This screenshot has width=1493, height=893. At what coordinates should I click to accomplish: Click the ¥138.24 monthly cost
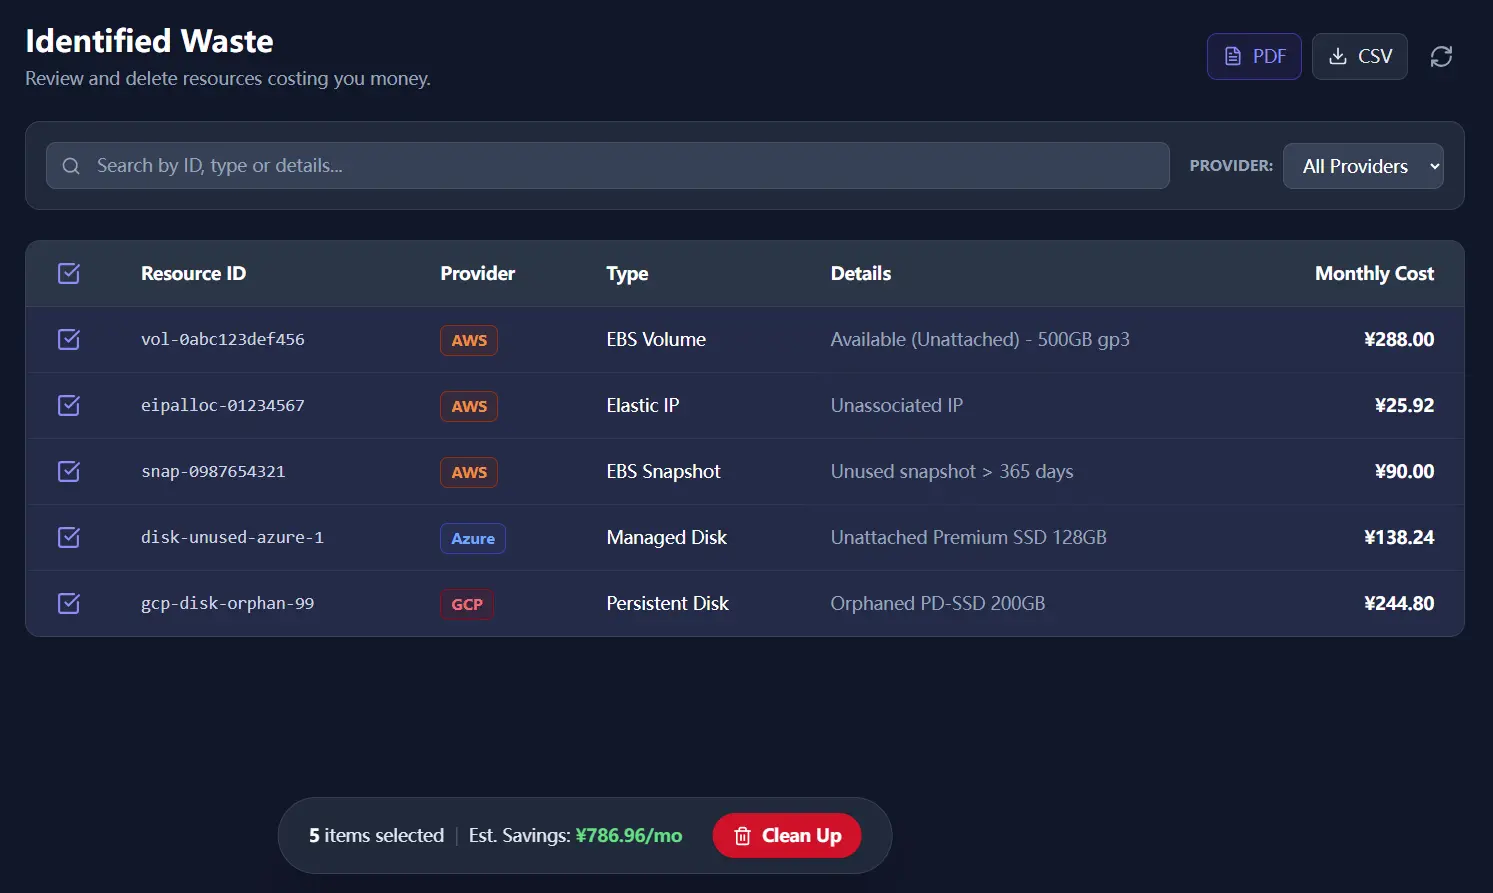tap(1399, 537)
